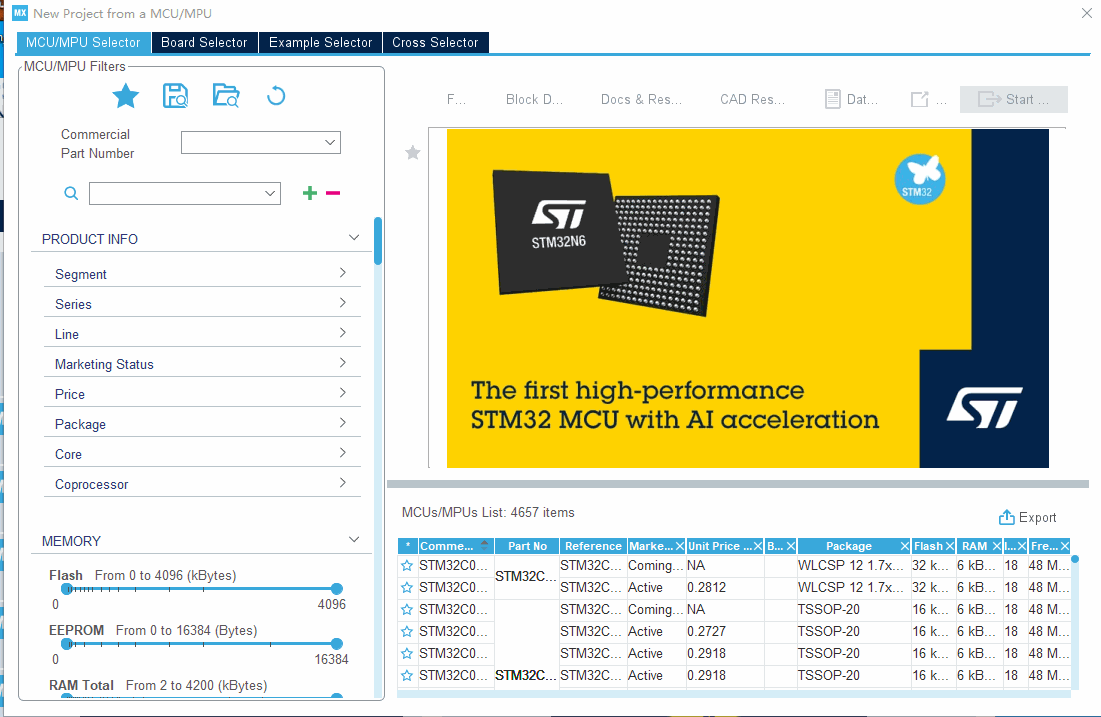Close the Package column
The height and width of the screenshot is (717, 1101).
click(904, 546)
